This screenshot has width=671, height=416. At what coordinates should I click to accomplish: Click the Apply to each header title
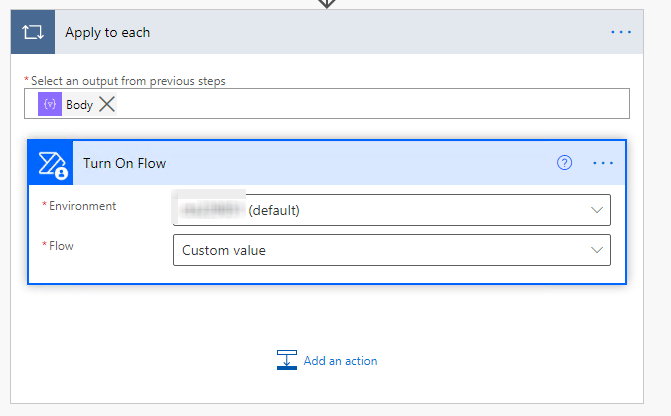(x=107, y=33)
